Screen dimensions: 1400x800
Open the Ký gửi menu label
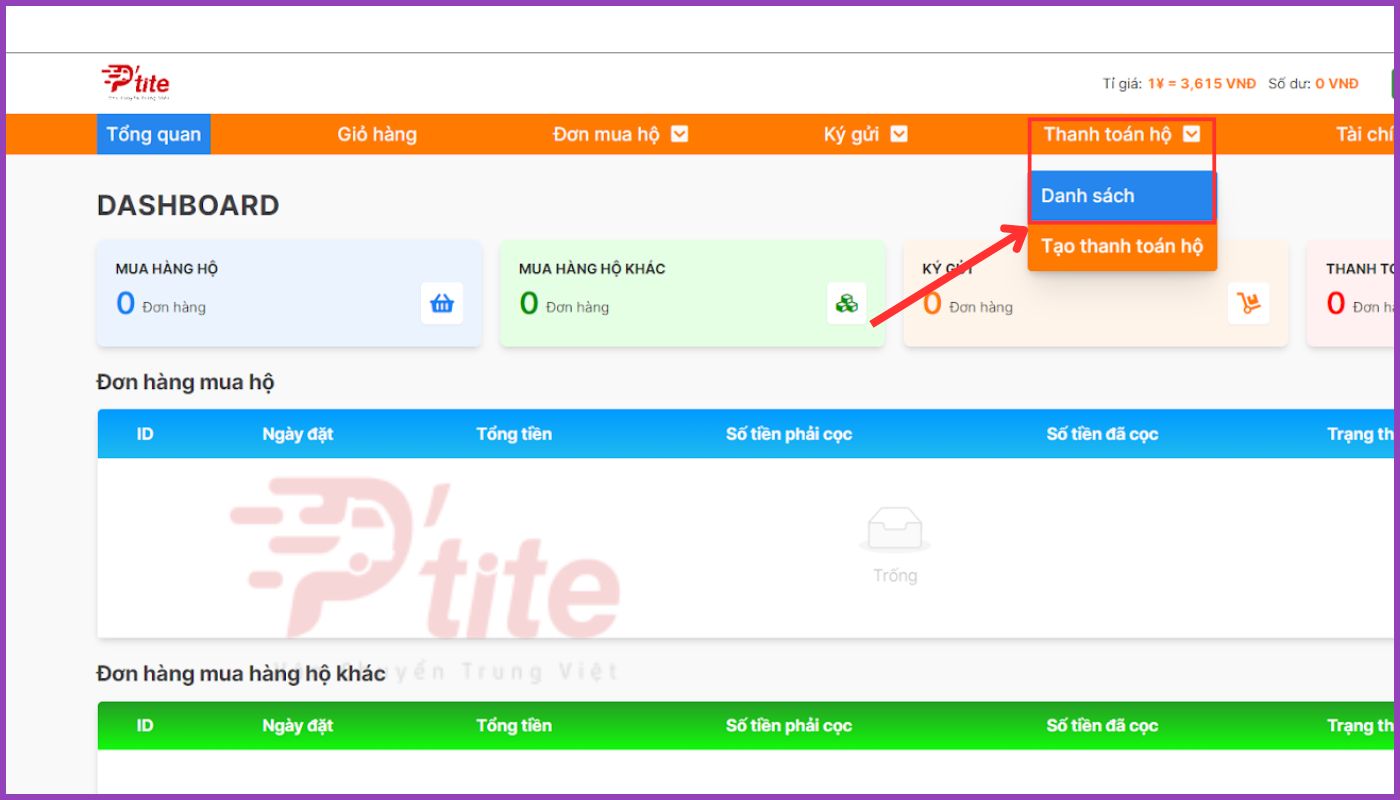pyautogui.click(x=851, y=134)
